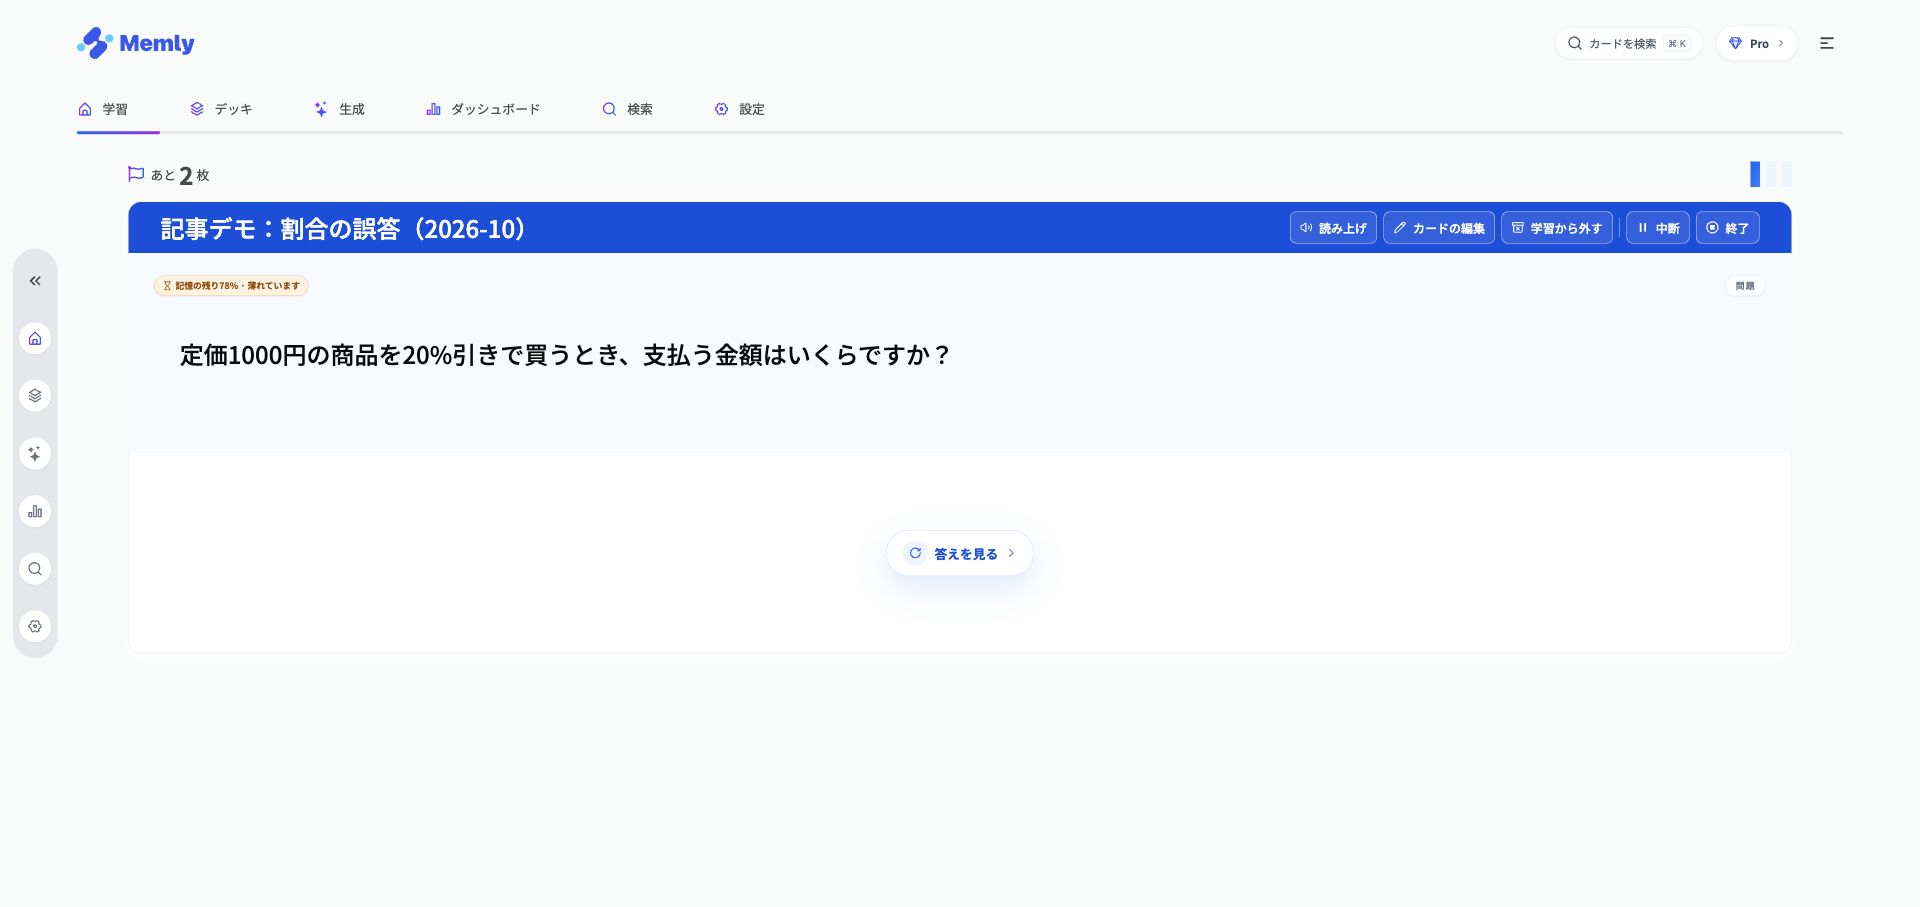End session with 終了 button
Viewport: 1920px width, 907px height.
[1728, 228]
